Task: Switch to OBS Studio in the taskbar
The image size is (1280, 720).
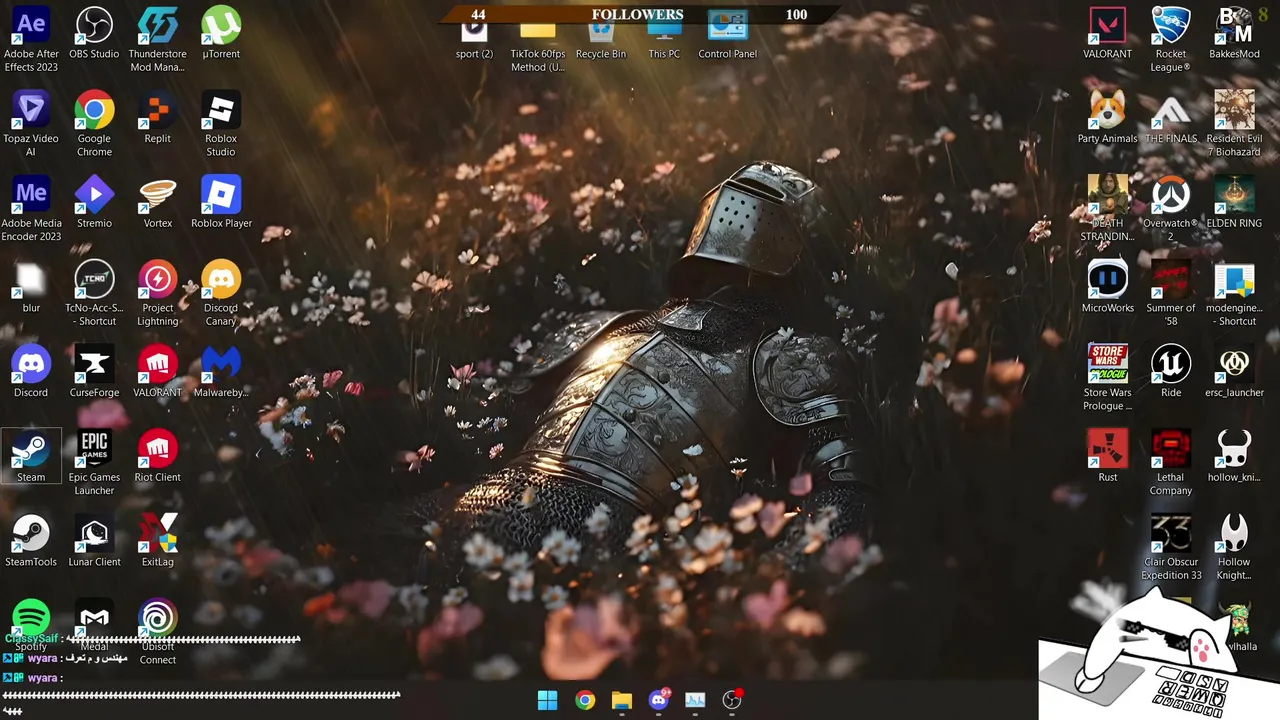Action: click(x=732, y=700)
